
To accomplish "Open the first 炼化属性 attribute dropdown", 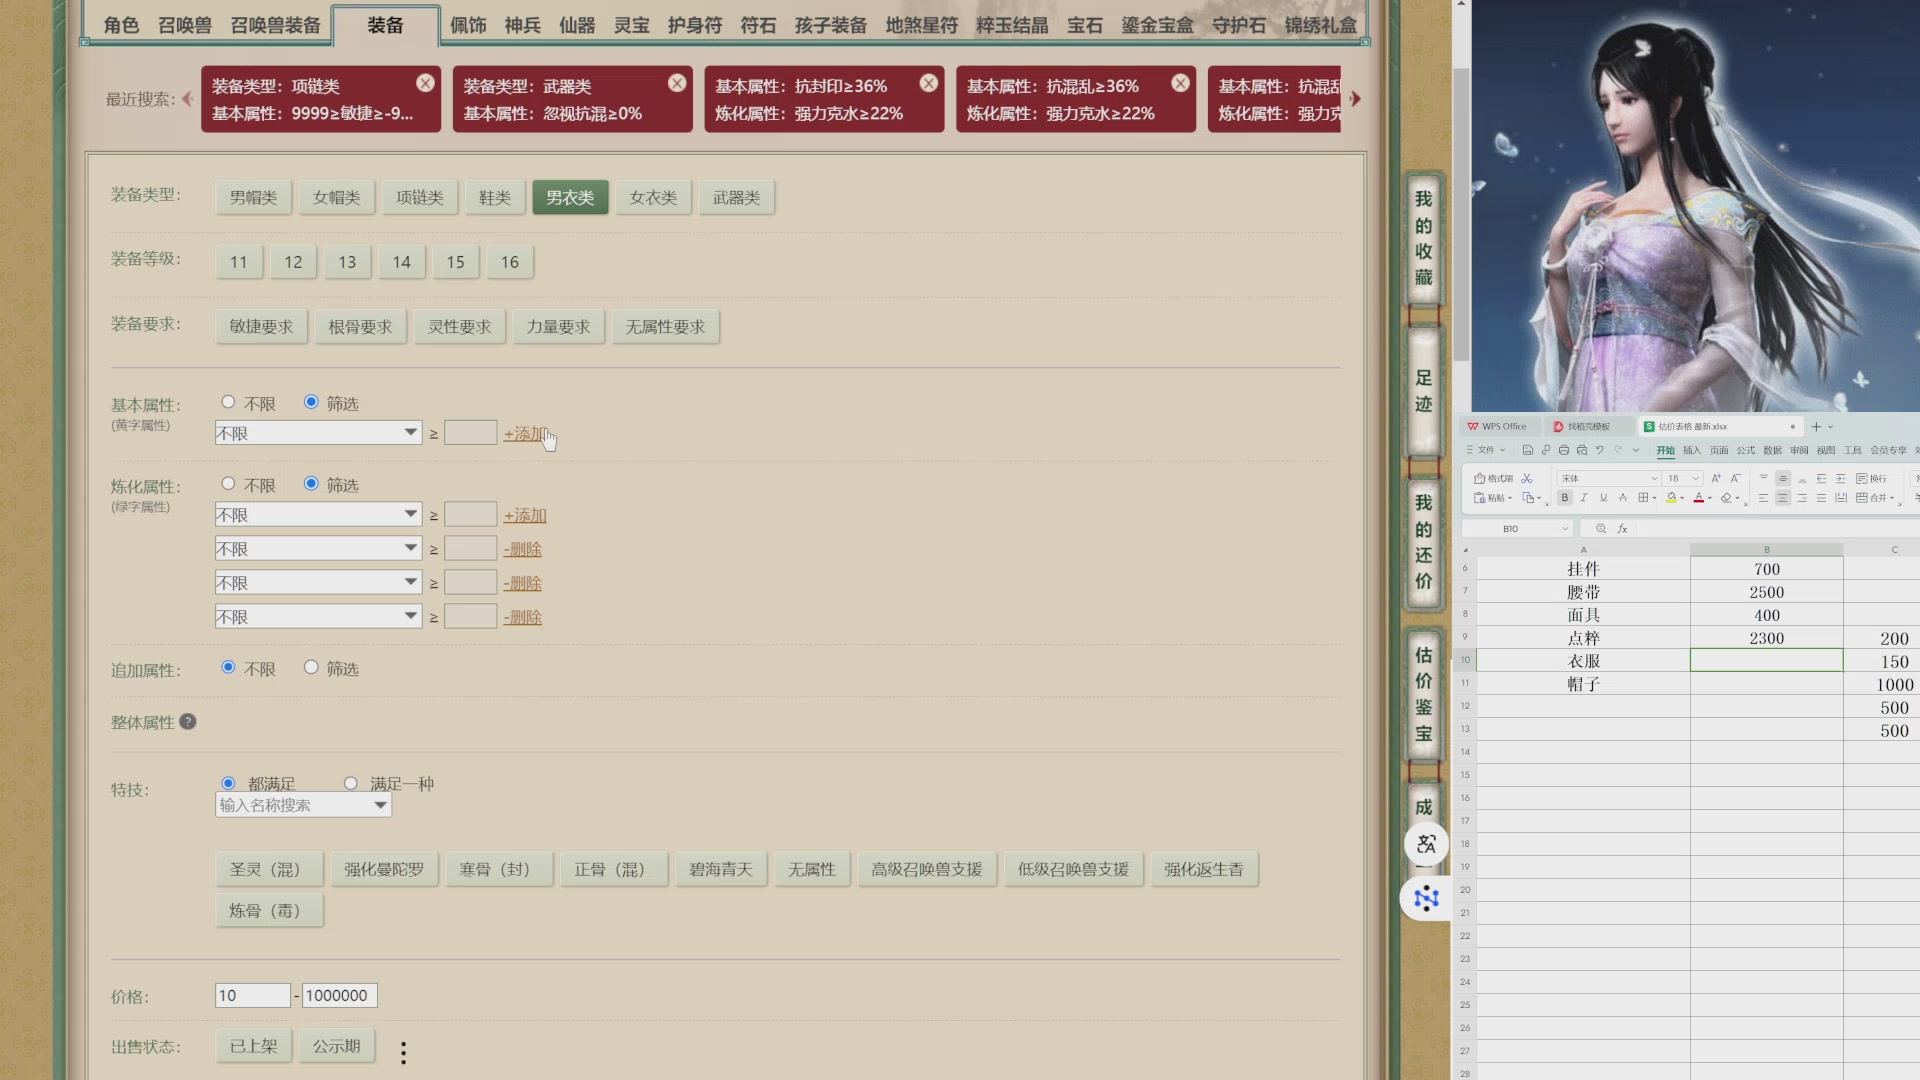I will pyautogui.click(x=318, y=514).
